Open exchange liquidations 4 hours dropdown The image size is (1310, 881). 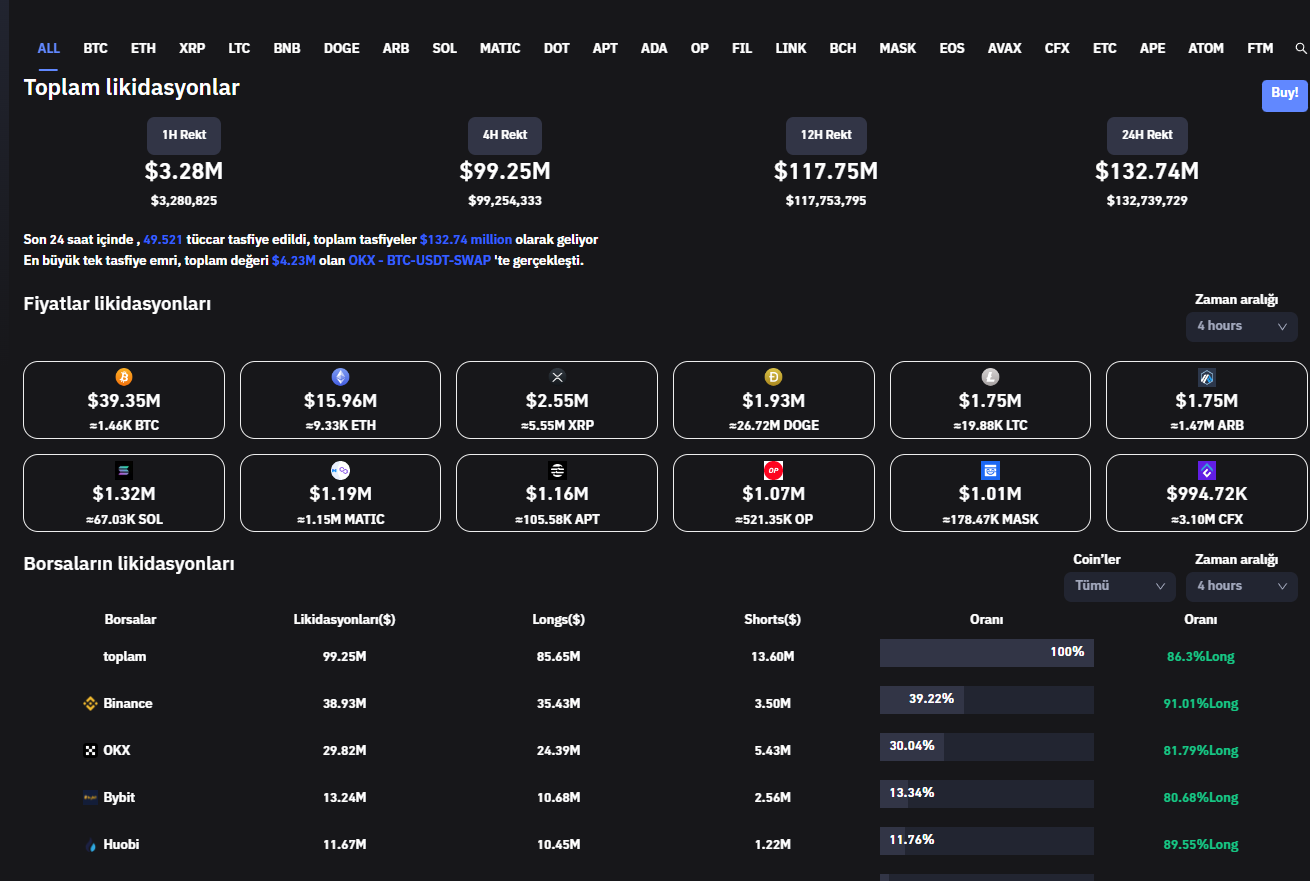pos(1241,586)
